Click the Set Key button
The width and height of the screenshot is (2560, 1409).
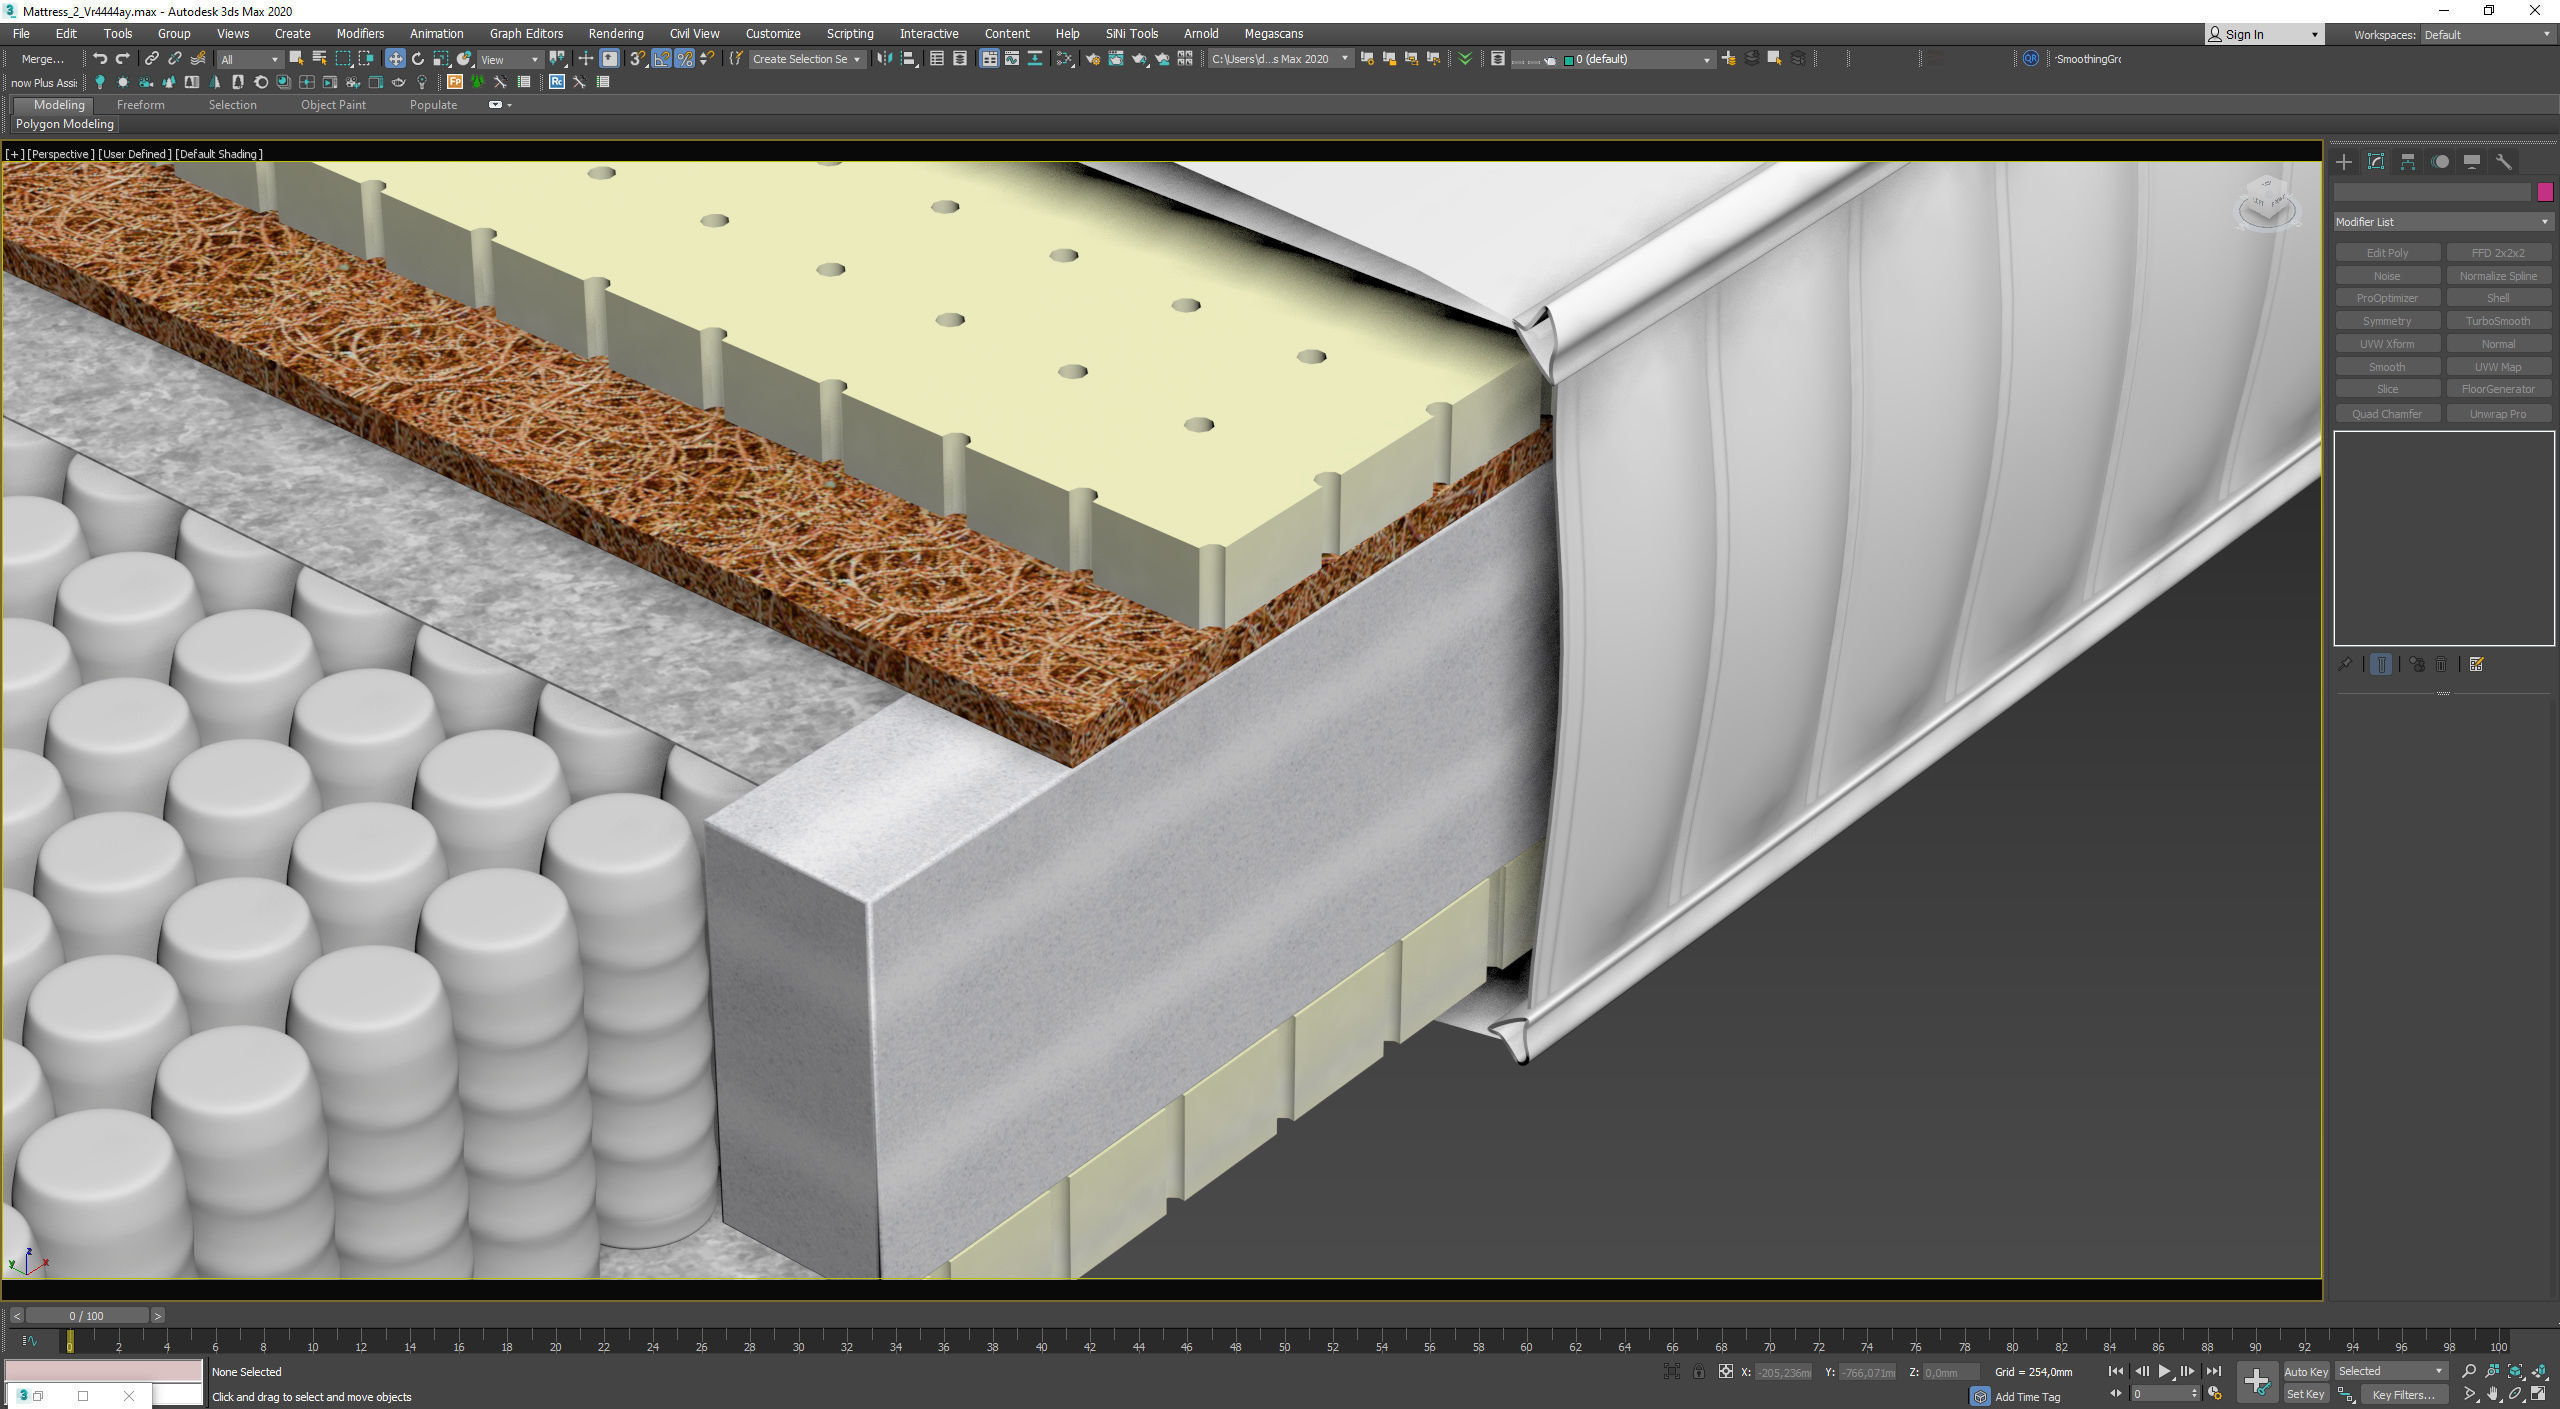[2305, 1394]
